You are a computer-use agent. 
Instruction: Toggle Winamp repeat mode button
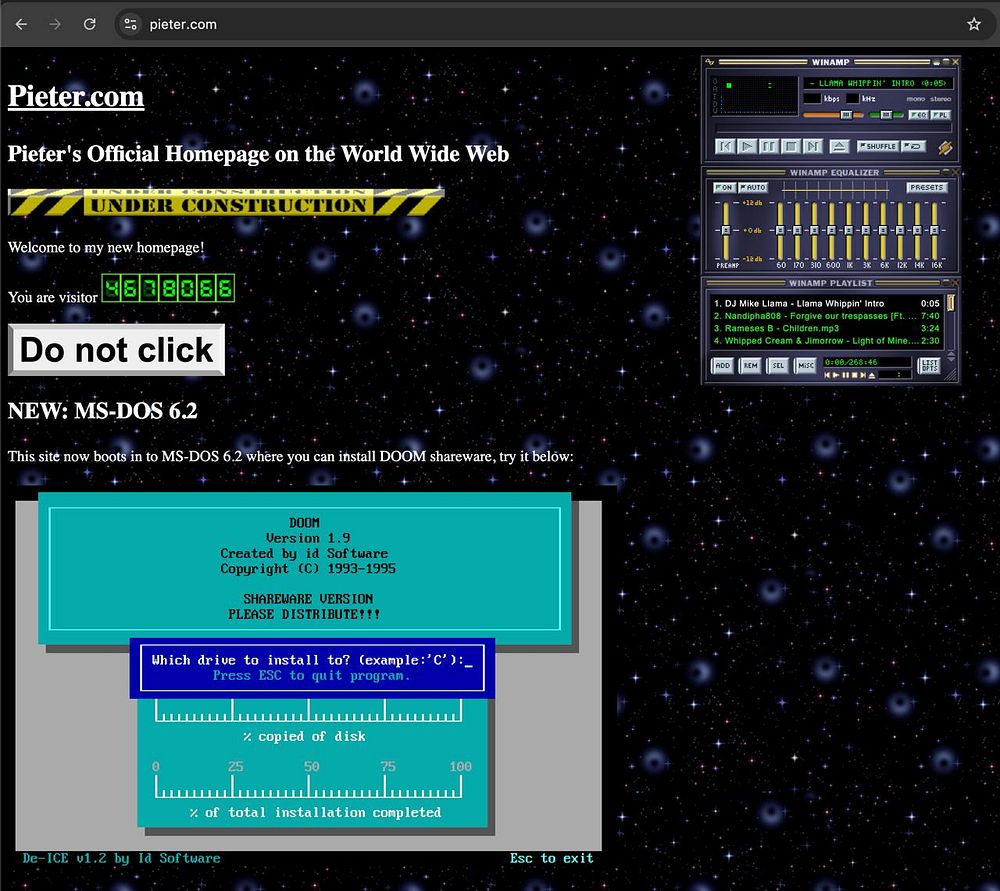[913, 146]
